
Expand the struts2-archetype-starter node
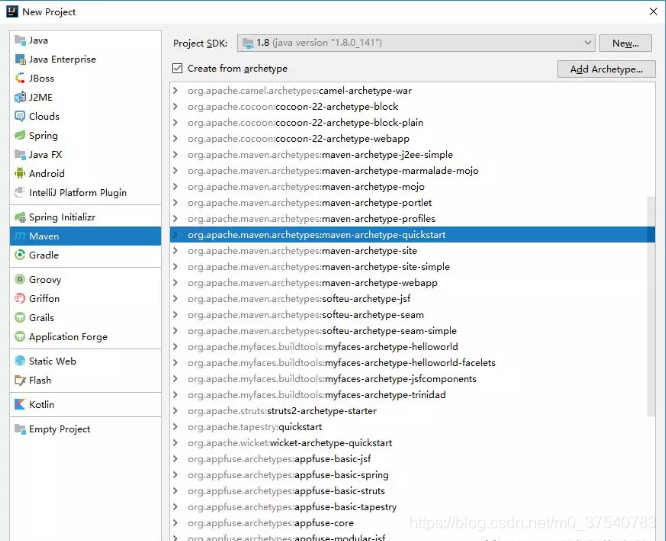coord(175,411)
